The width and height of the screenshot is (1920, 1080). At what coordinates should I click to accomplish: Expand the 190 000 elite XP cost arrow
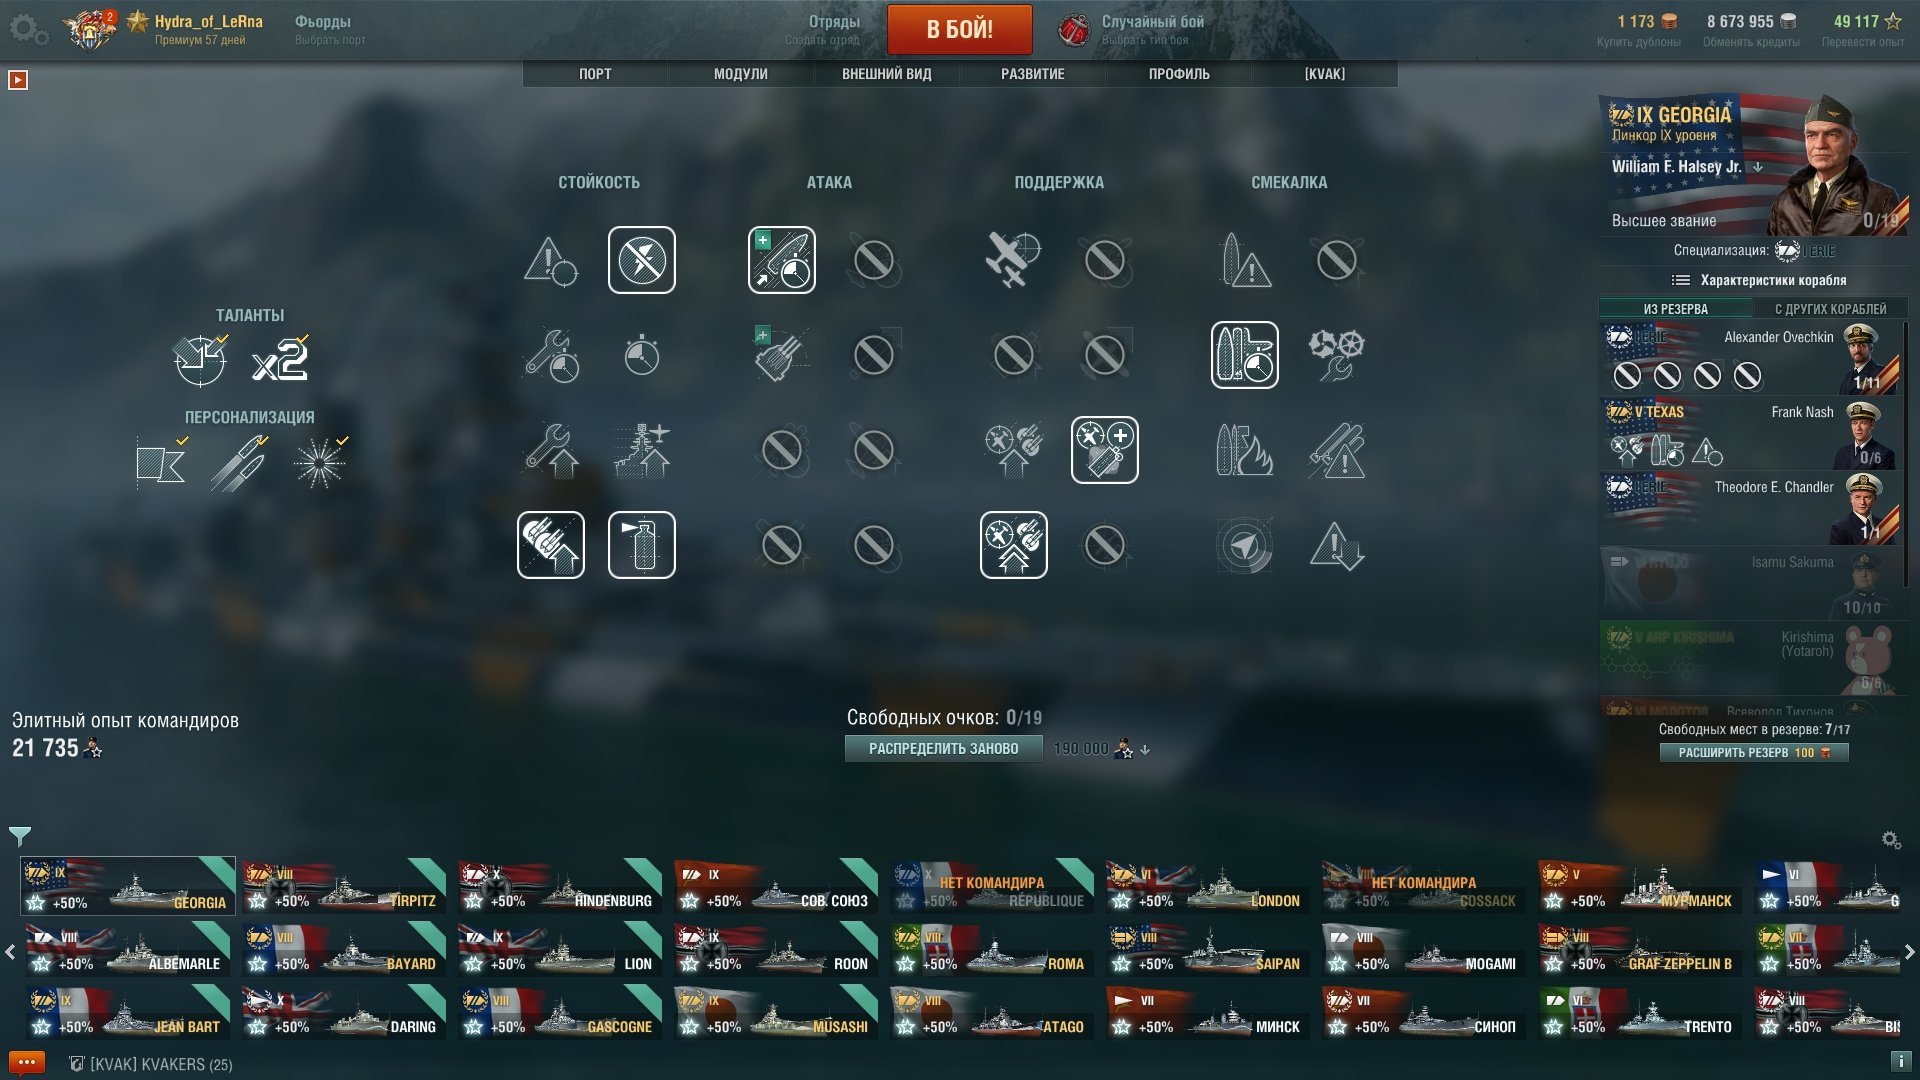[1145, 749]
